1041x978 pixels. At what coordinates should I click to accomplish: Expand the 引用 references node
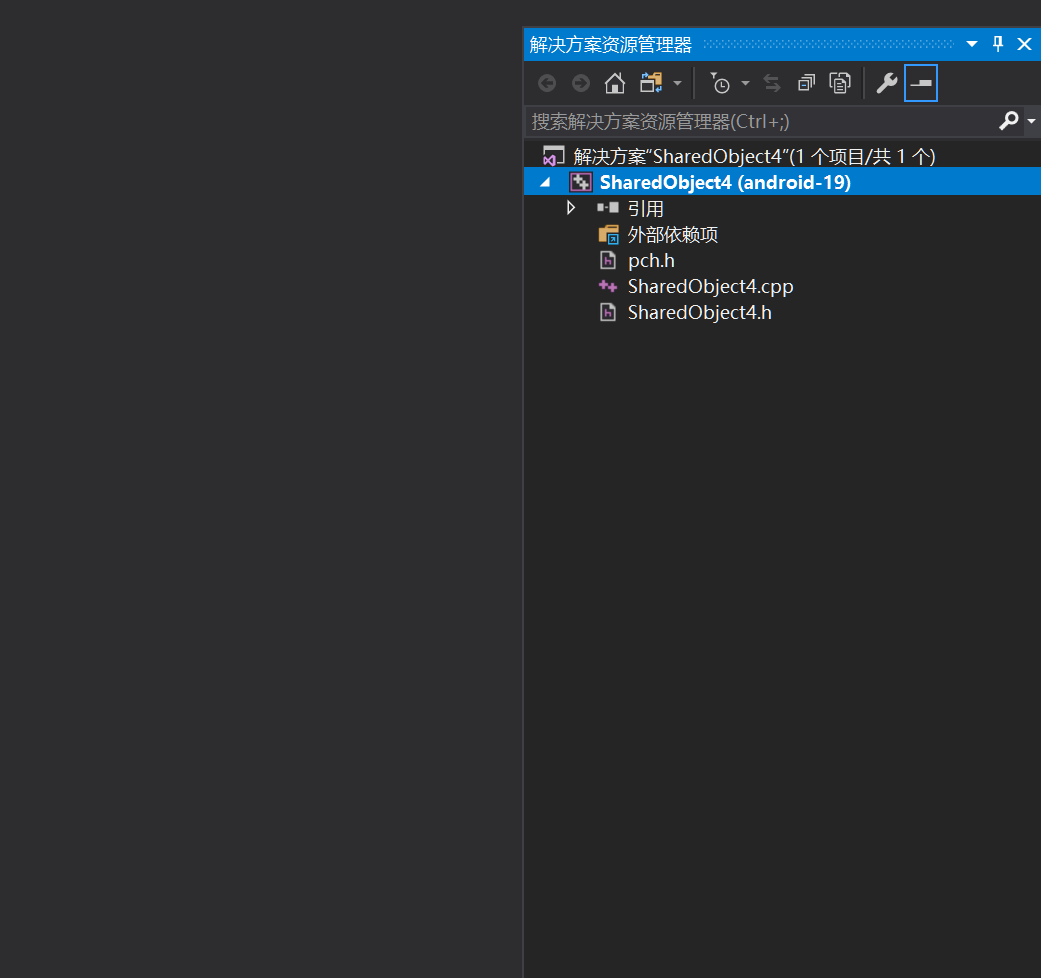pos(571,208)
